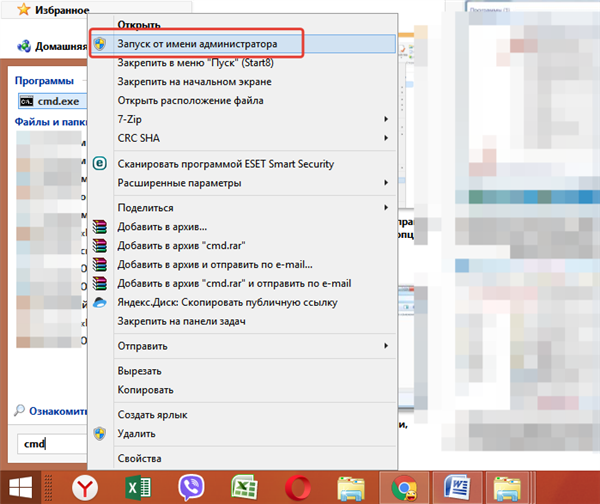Open the Поделиться menu entry
This screenshot has width=600, height=504.
243,207
